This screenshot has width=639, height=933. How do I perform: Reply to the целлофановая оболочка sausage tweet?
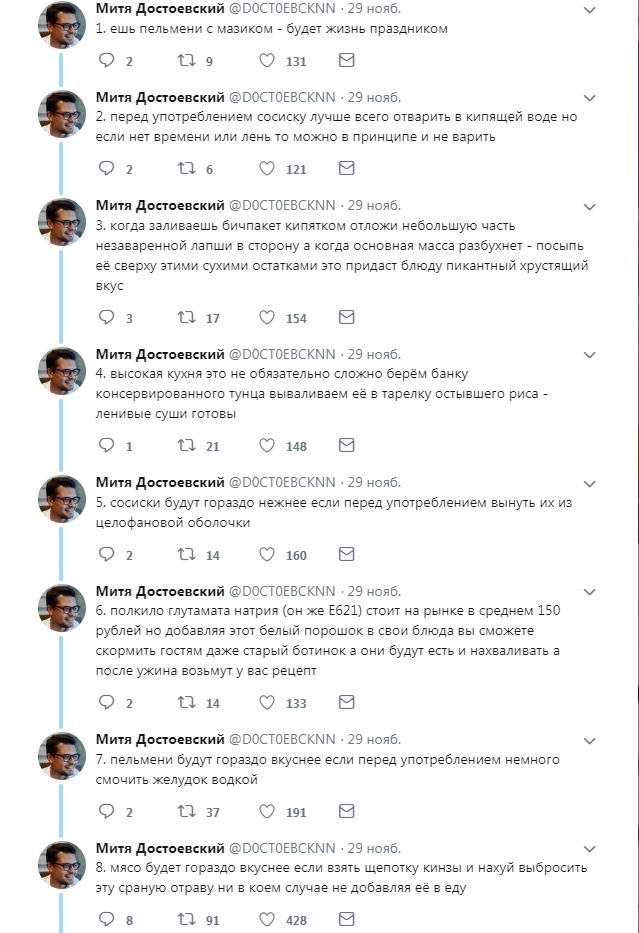107,555
